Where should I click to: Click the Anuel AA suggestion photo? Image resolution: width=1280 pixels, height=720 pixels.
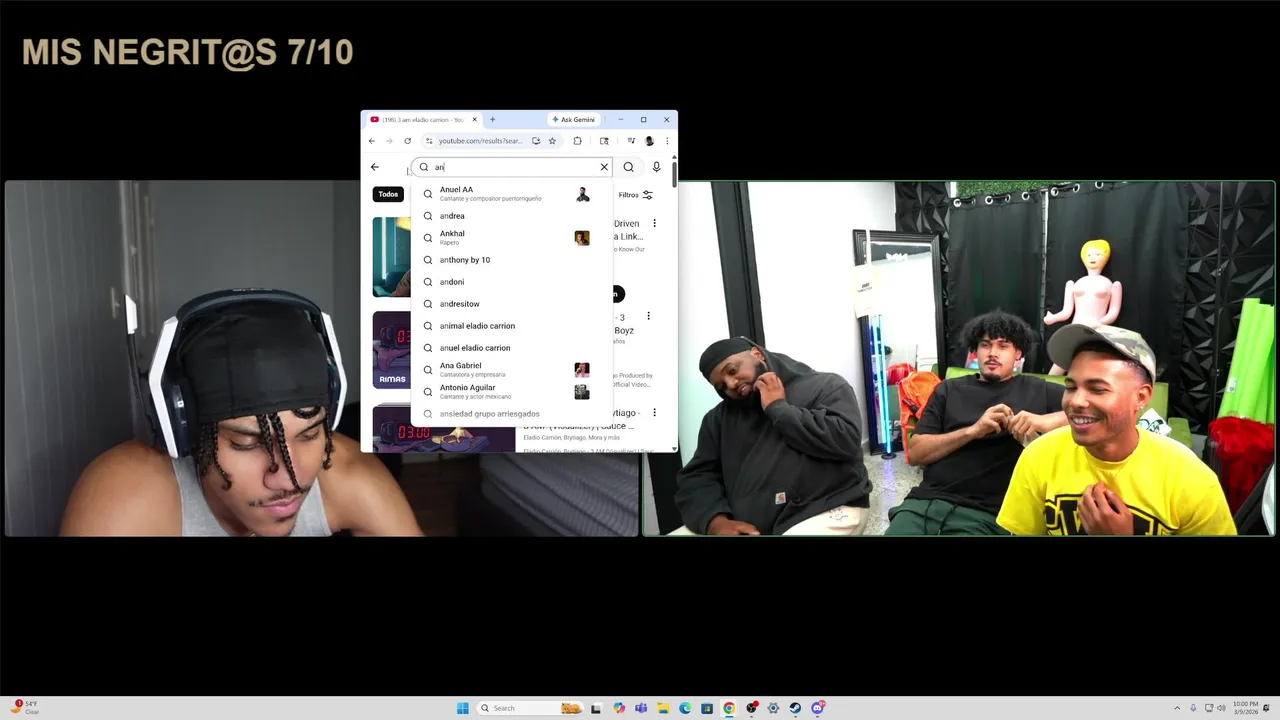(582, 194)
